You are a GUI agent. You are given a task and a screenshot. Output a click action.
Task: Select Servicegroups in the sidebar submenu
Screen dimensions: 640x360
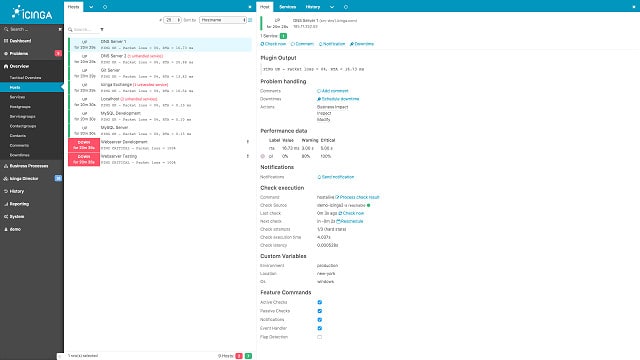click(x=22, y=116)
